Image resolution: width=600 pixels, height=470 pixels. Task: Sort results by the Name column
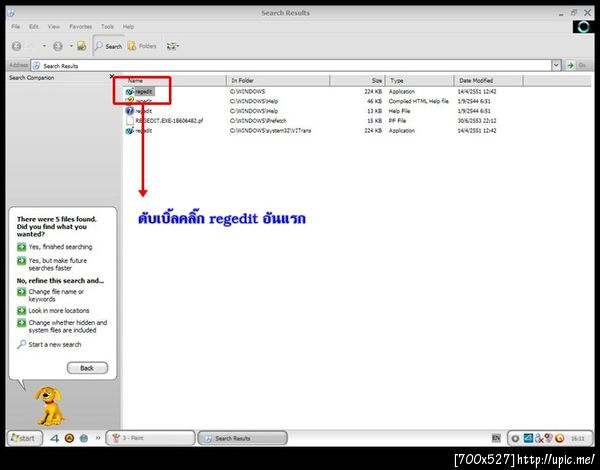[175, 80]
